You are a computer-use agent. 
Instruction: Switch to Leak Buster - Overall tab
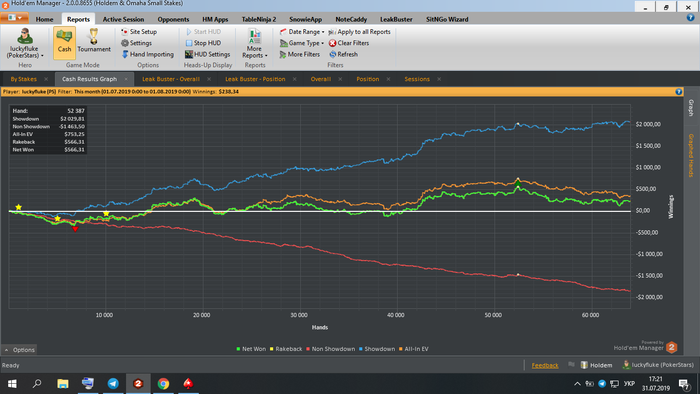point(171,79)
